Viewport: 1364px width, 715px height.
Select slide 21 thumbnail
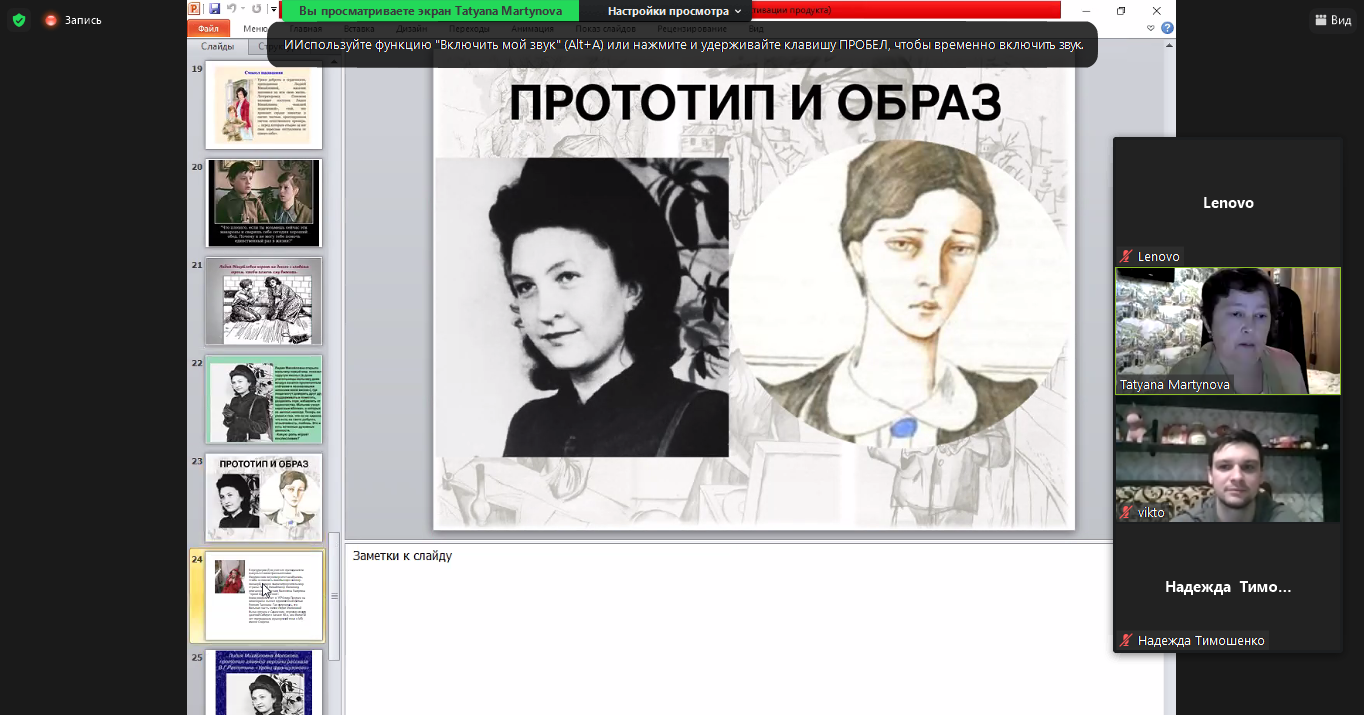point(264,301)
